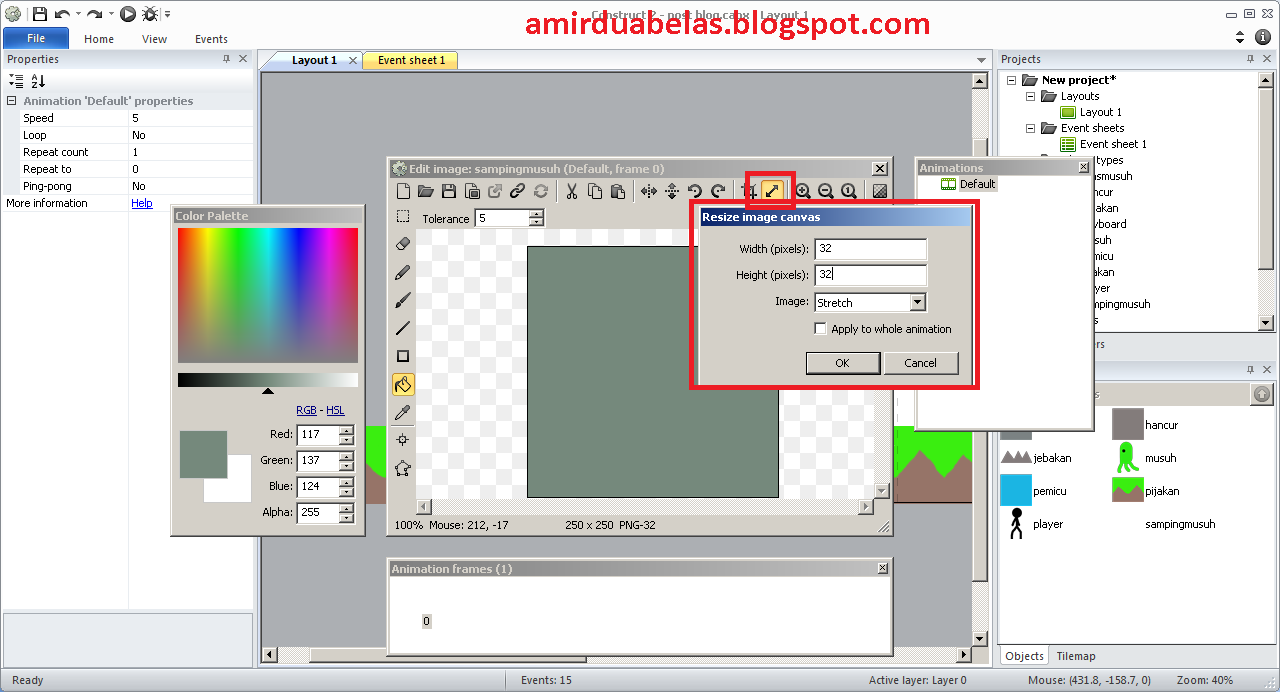Undo the last image edit

694,191
